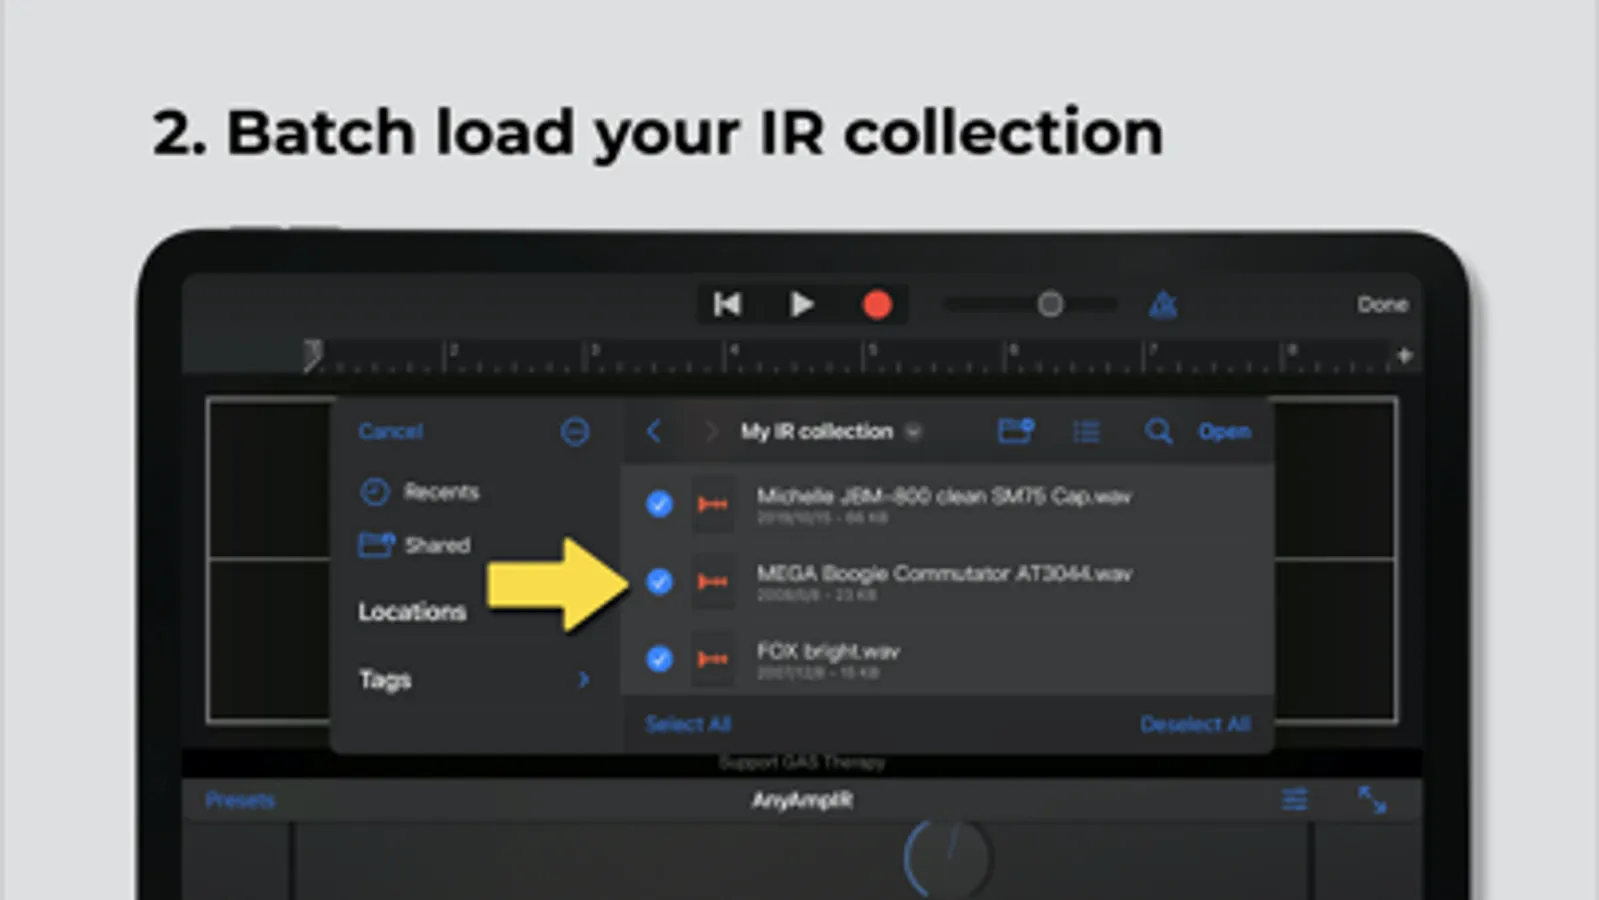The image size is (1599, 900).
Task: Navigate forward in the file browser
Action: (710, 431)
